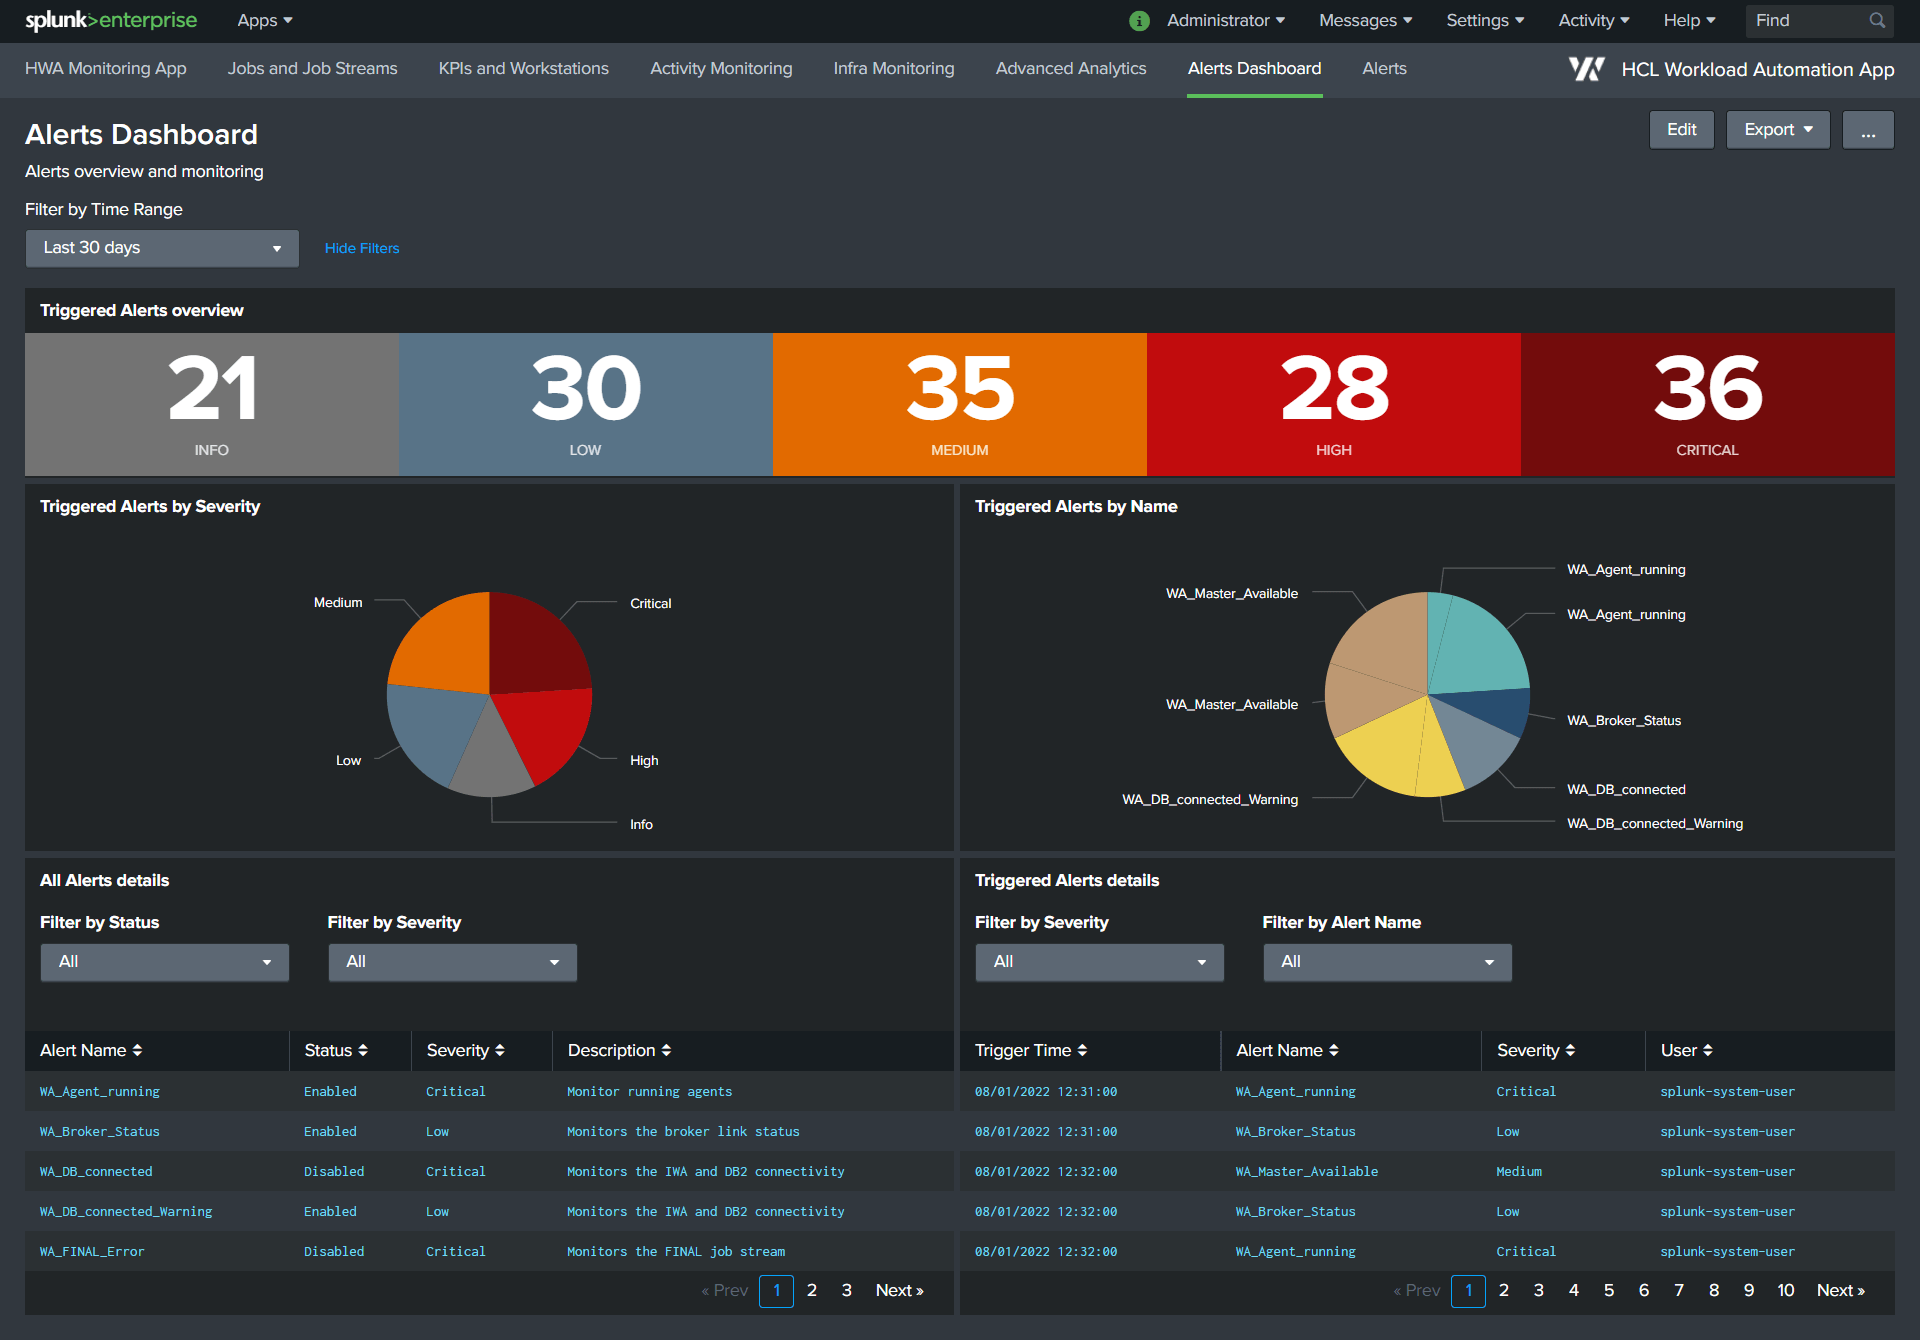Open the Last 30 days time range dropdown
Image resolution: width=1920 pixels, height=1340 pixels.
[162, 248]
